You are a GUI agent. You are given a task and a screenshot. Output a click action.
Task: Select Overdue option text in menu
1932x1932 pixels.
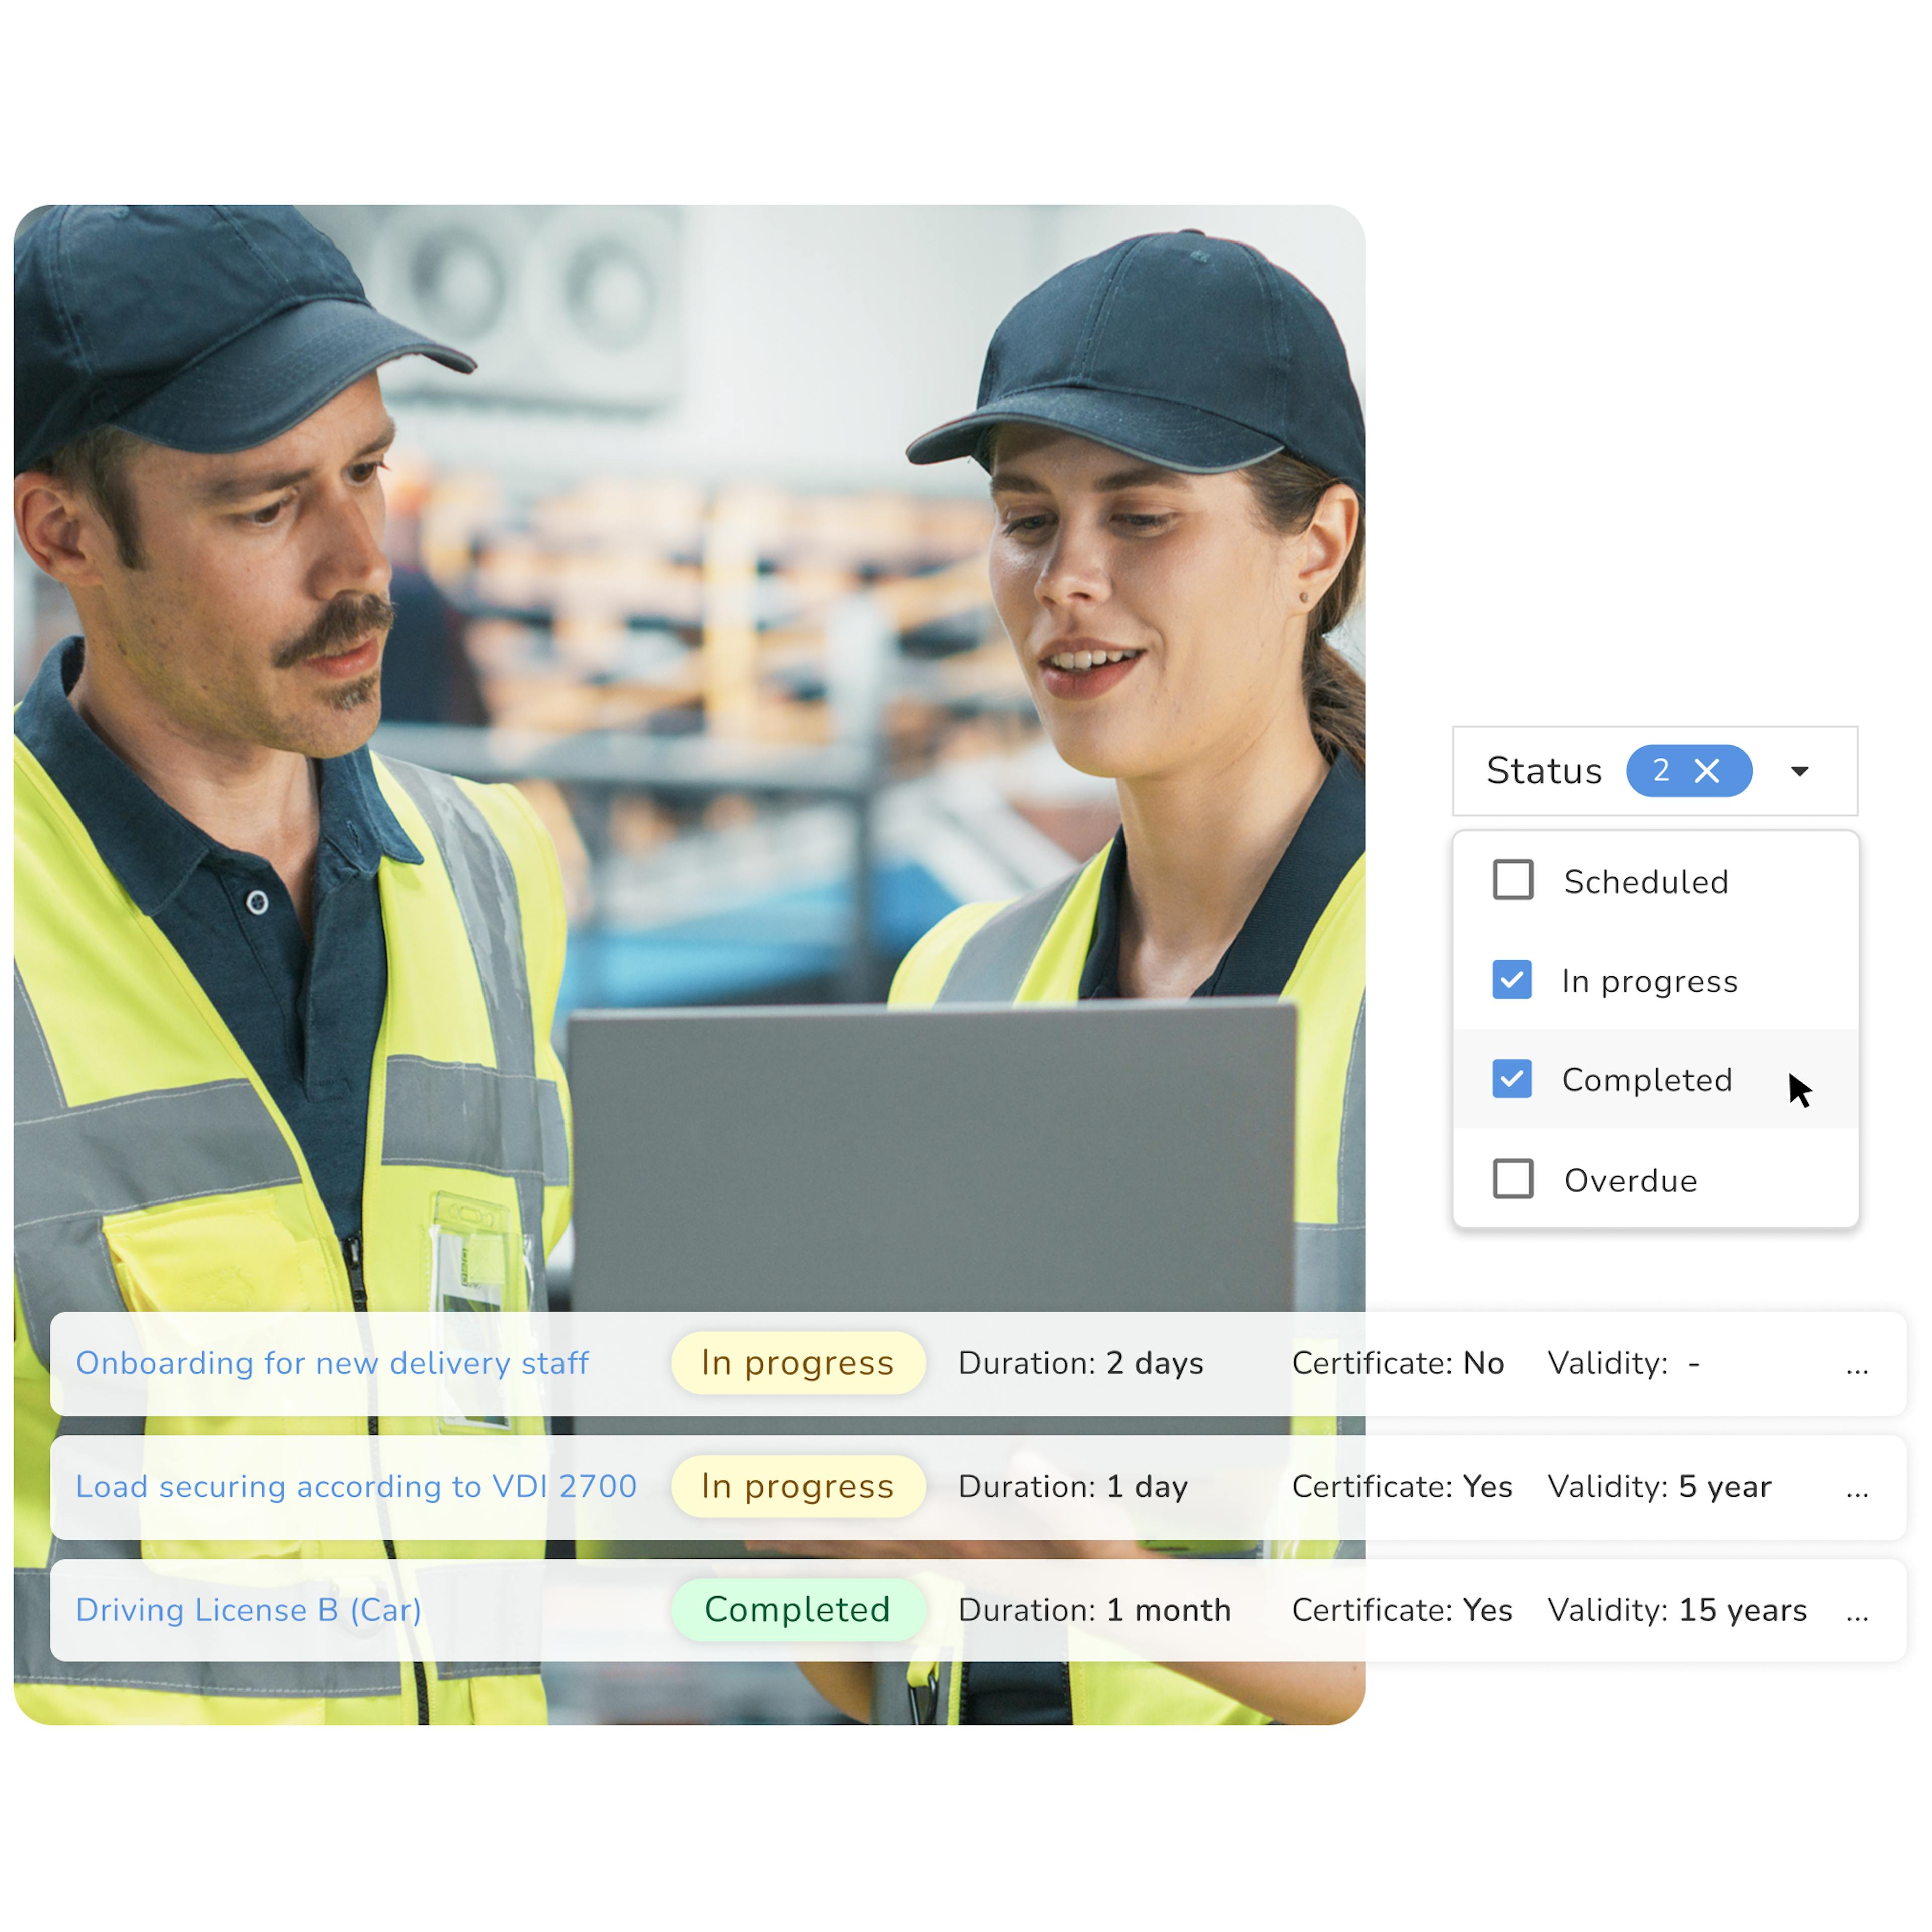click(1630, 1181)
